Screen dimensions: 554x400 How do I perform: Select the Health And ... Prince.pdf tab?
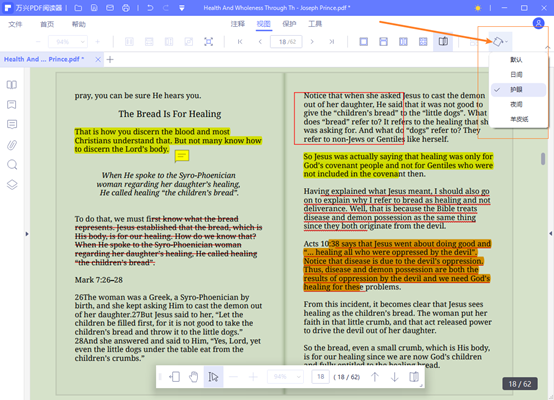coord(44,59)
